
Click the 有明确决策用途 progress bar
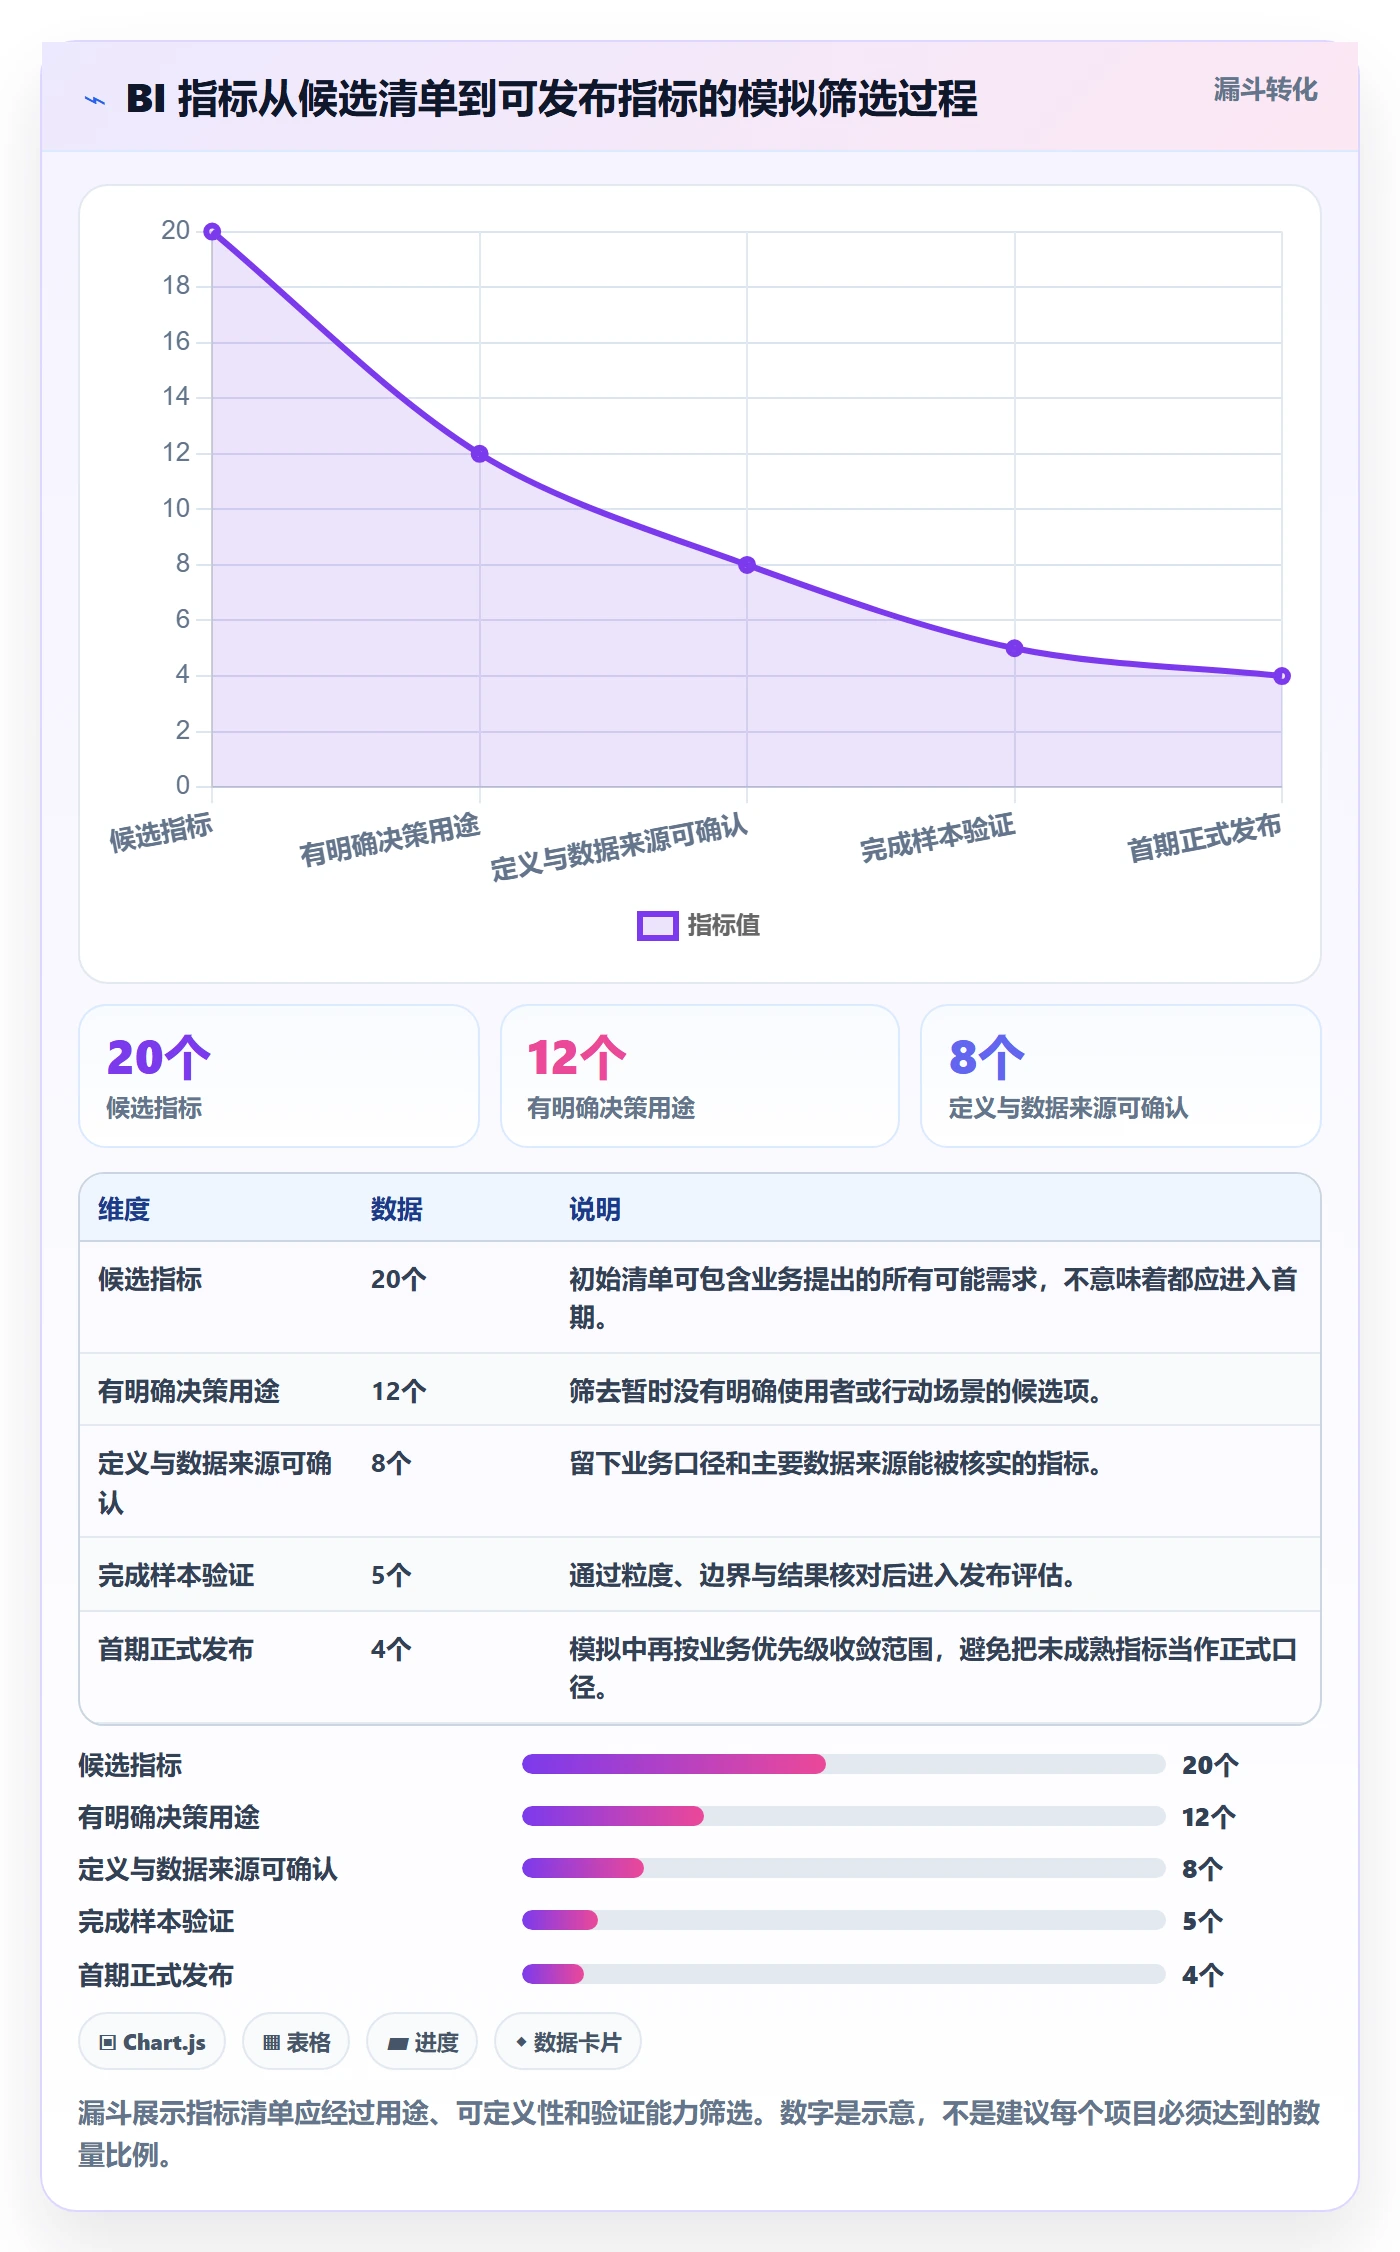tap(843, 1816)
